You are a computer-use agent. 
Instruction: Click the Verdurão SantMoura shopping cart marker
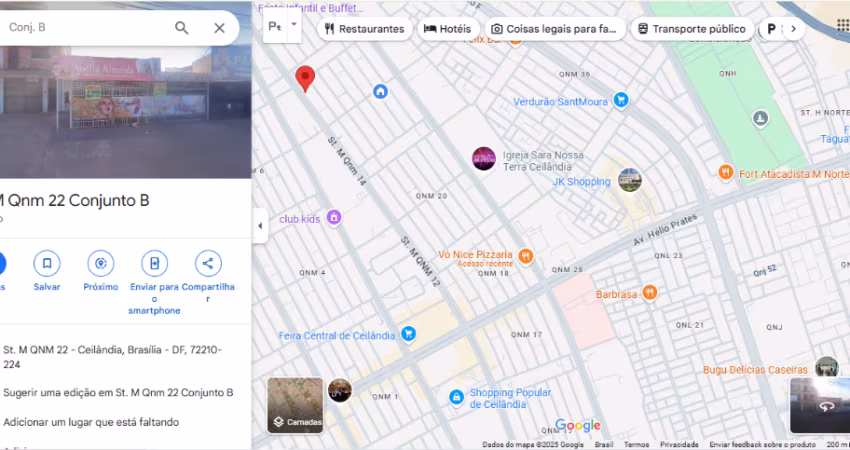pos(621,100)
